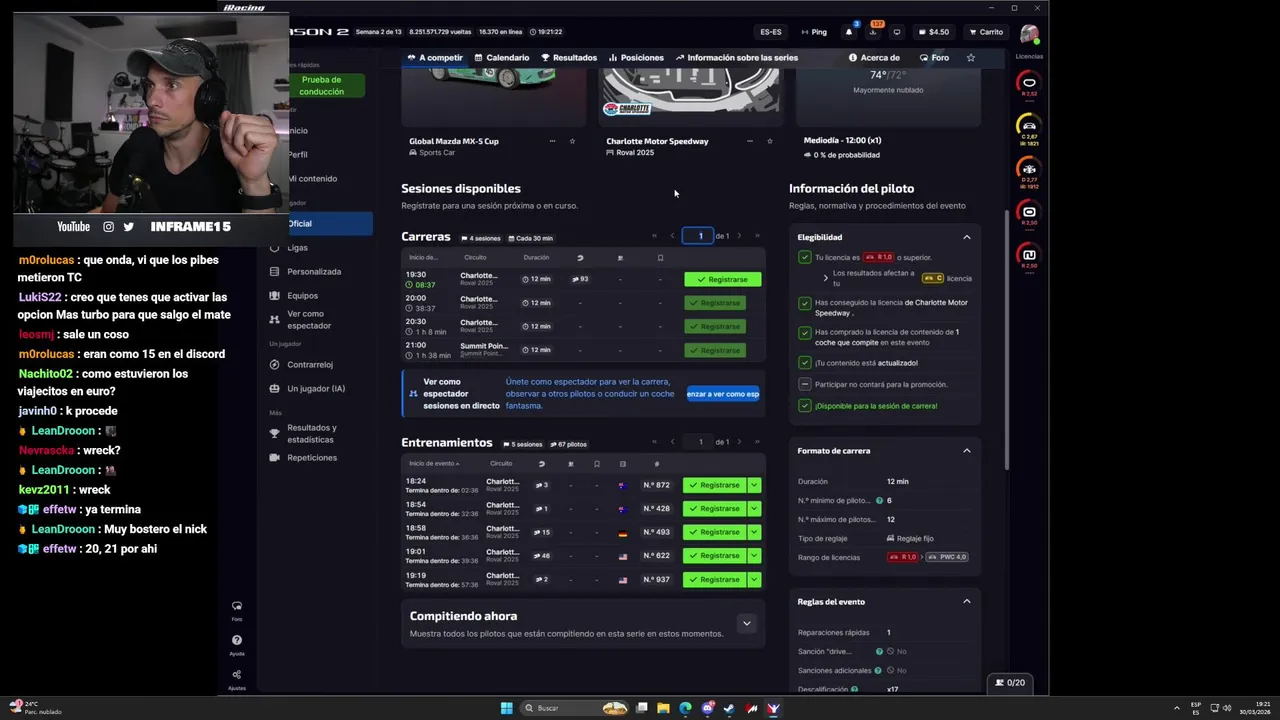Open the notifications bell icon

tap(849, 32)
